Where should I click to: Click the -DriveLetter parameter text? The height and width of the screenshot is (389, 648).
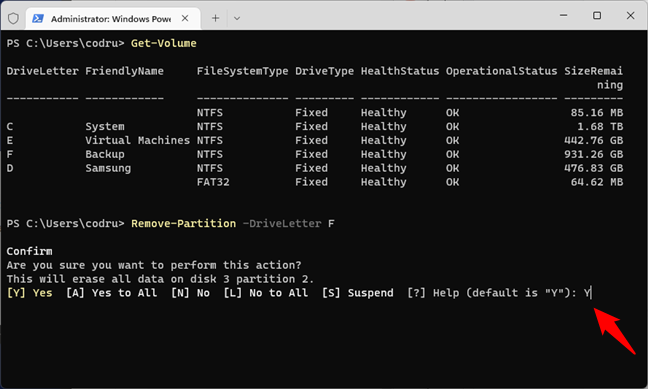(282, 224)
